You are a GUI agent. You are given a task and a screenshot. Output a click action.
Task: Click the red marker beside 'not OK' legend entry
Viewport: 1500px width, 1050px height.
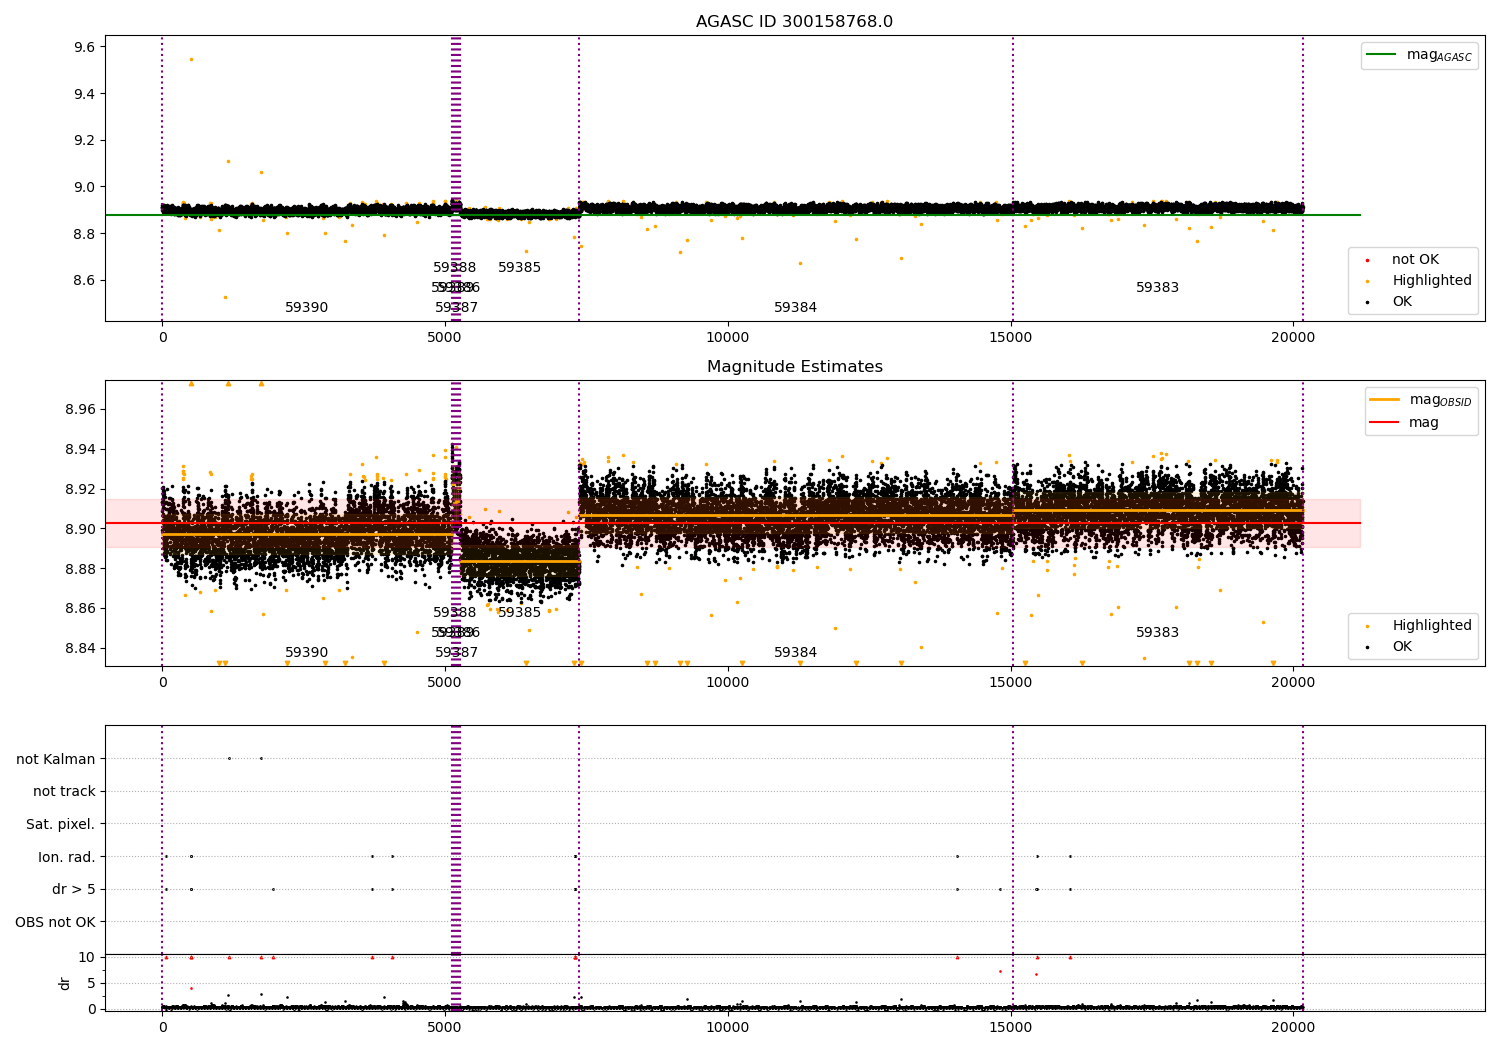1368,261
